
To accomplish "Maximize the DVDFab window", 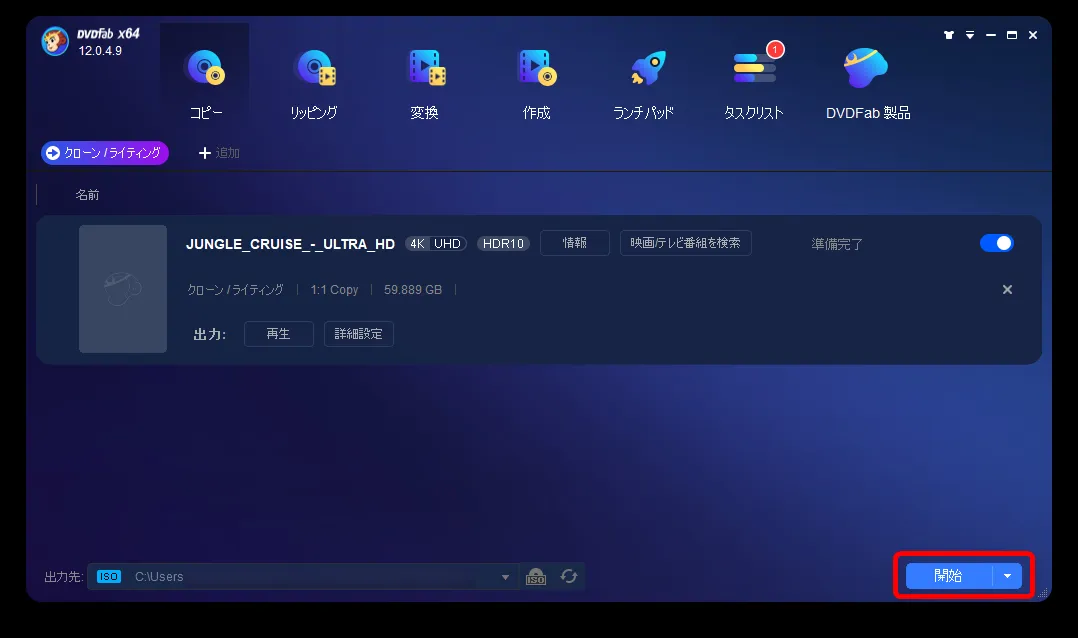I will tap(1012, 35).
